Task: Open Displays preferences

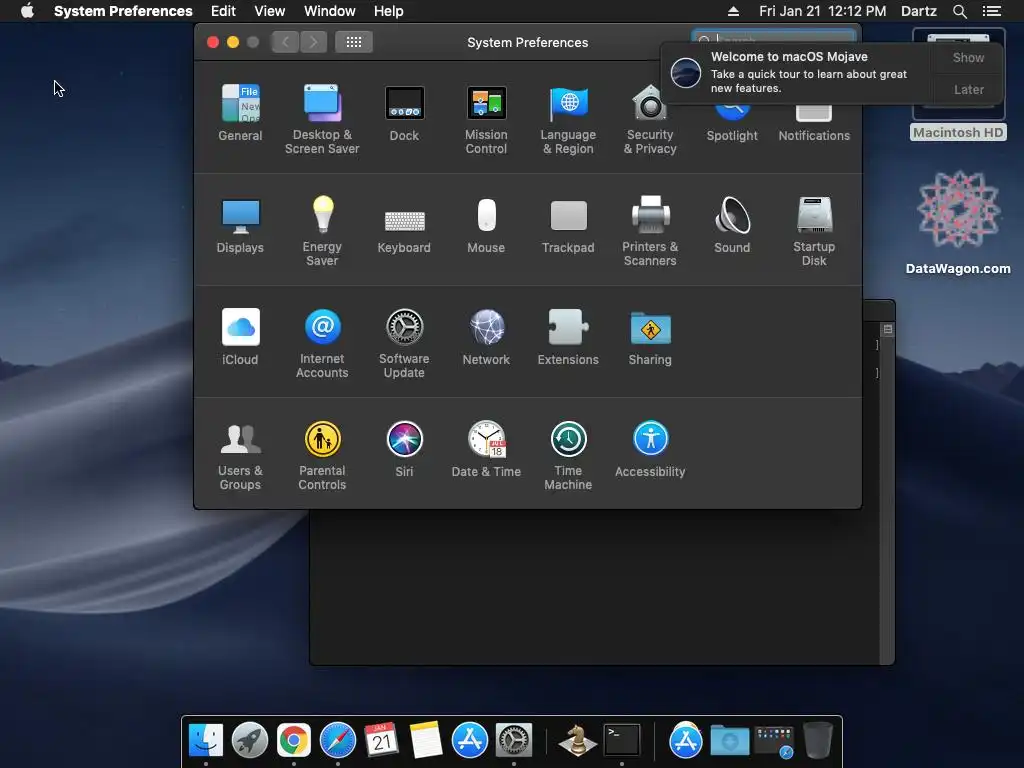Action: tap(240, 225)
